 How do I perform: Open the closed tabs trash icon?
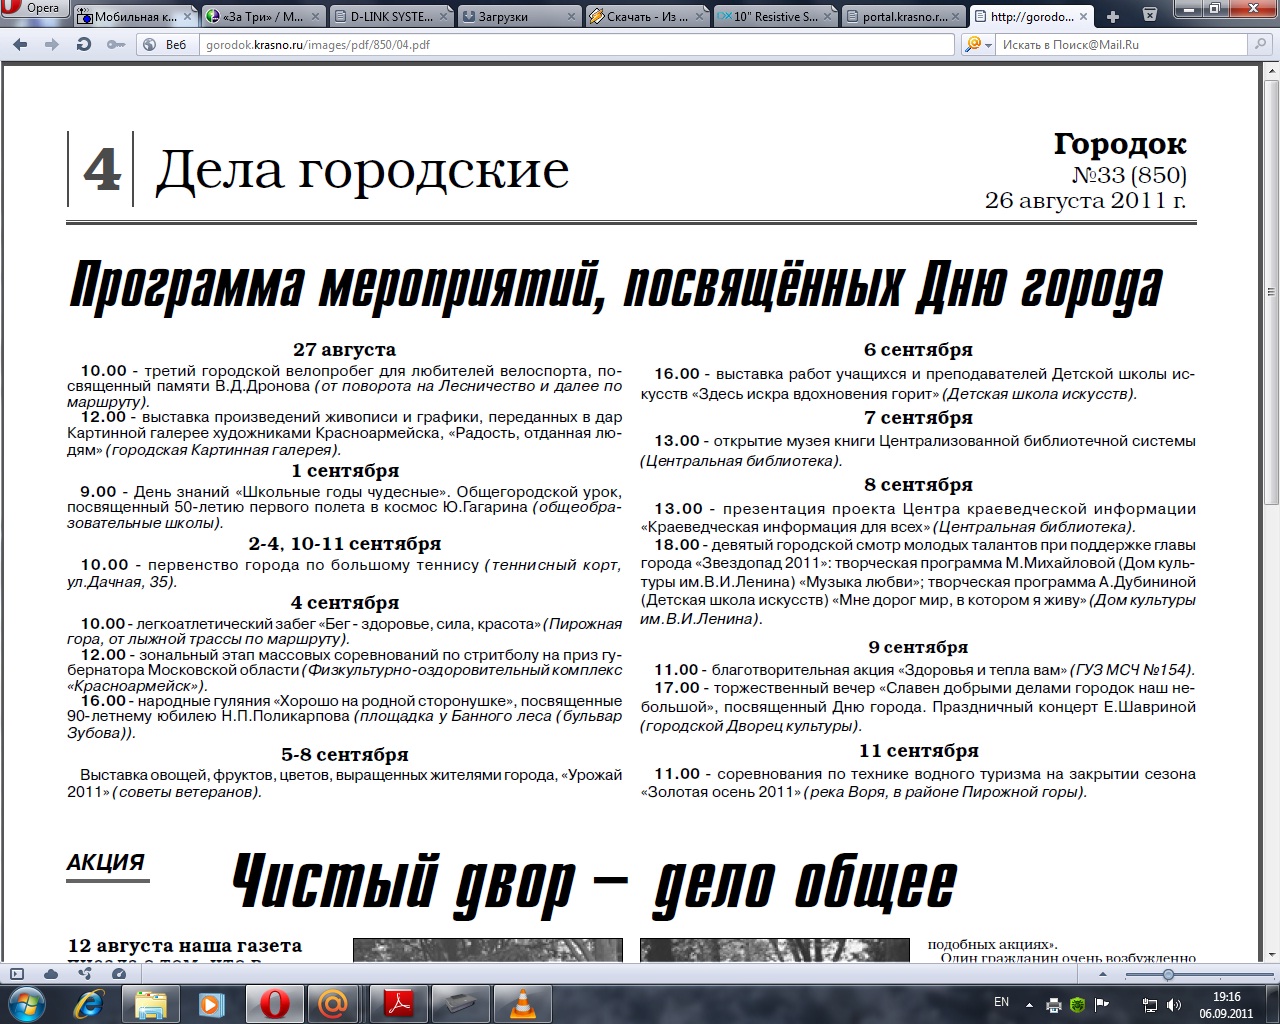pos(1150,12)
